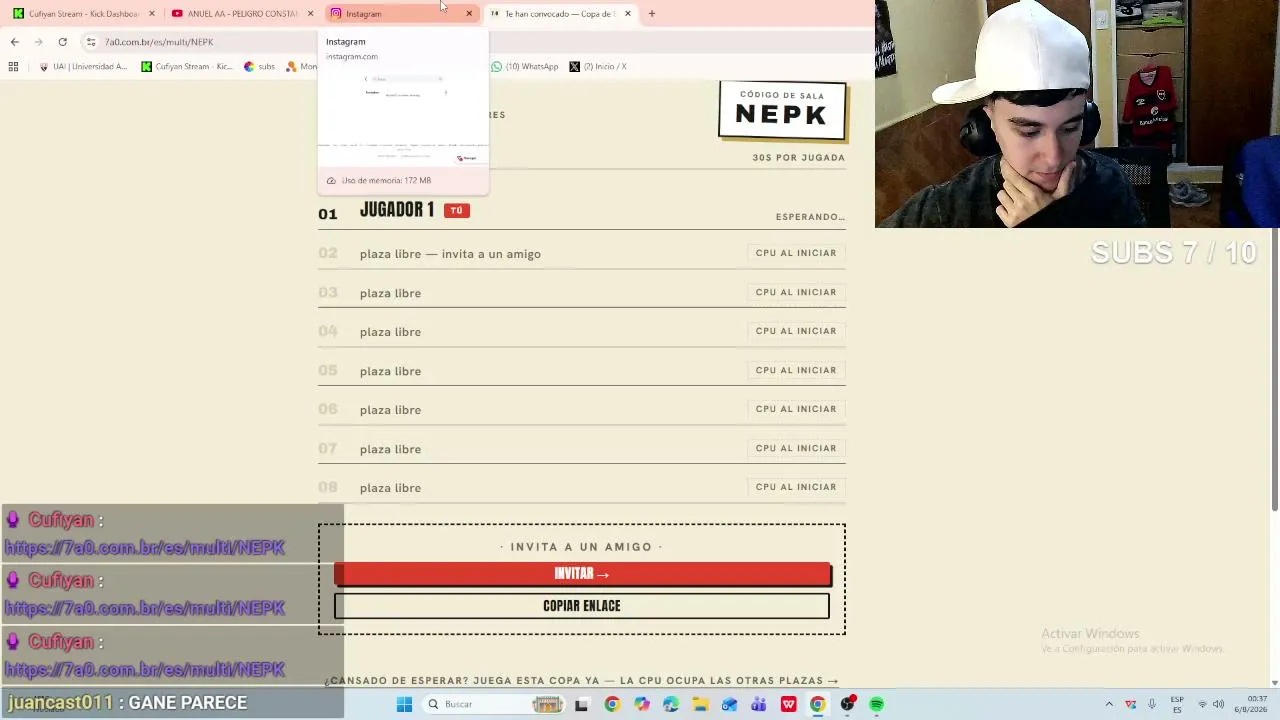Open network settings from the tray
The height and width of the screenshot is (720, 1280).
pyautogui.click(x=1202, y=704)
